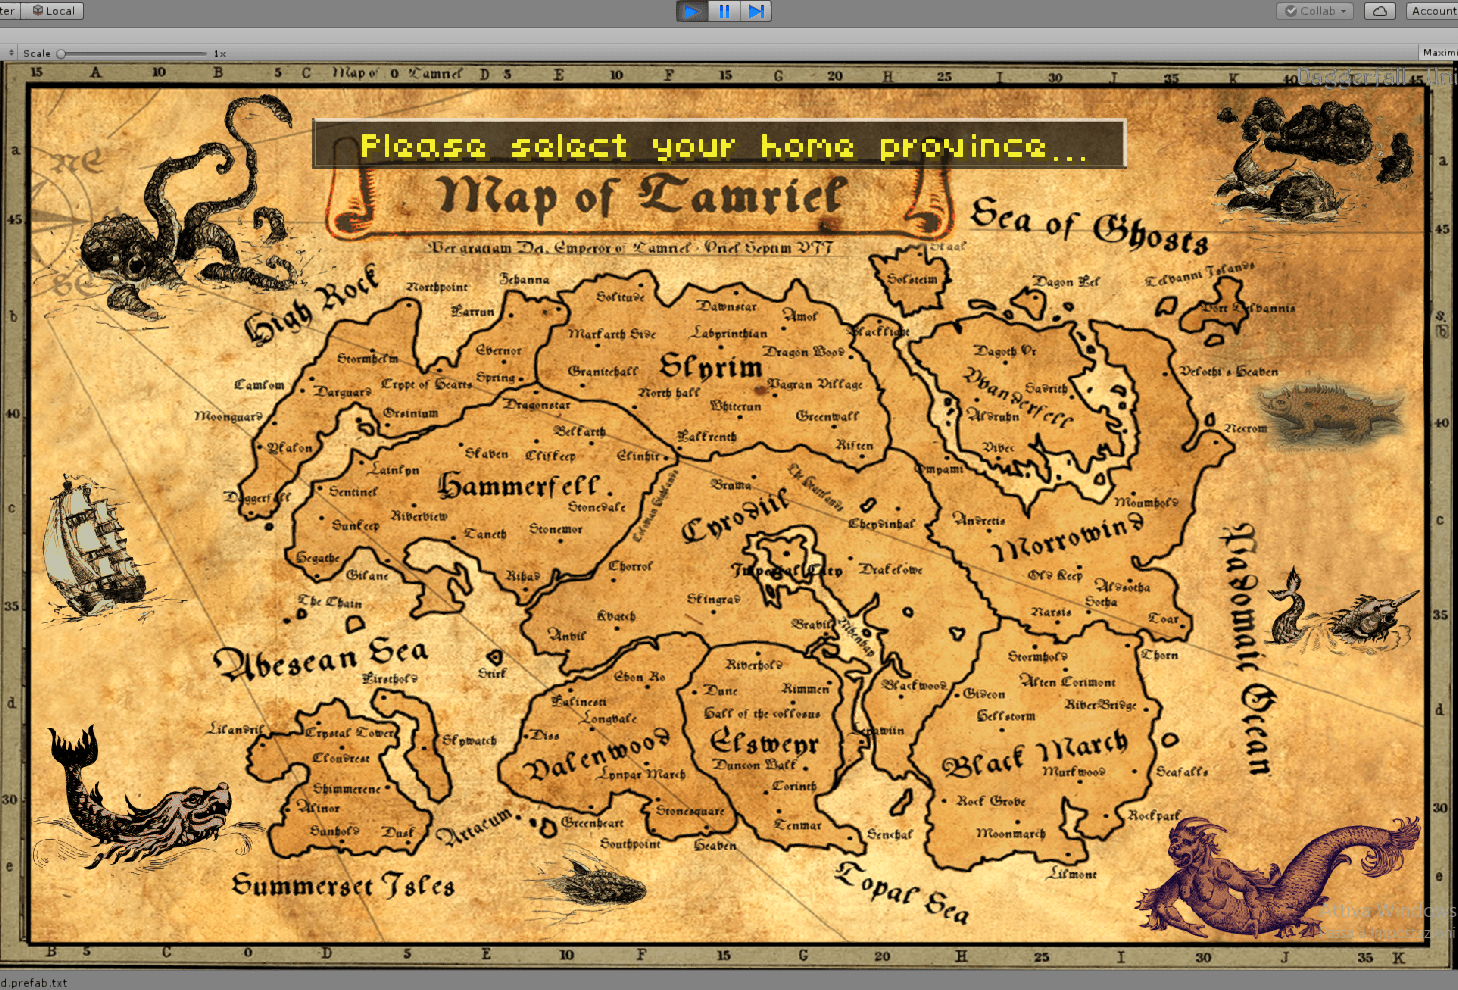The height and width of the screenshot is (990, 1458).
Task: Click the Imperial City label
Action: pos(787,570)
